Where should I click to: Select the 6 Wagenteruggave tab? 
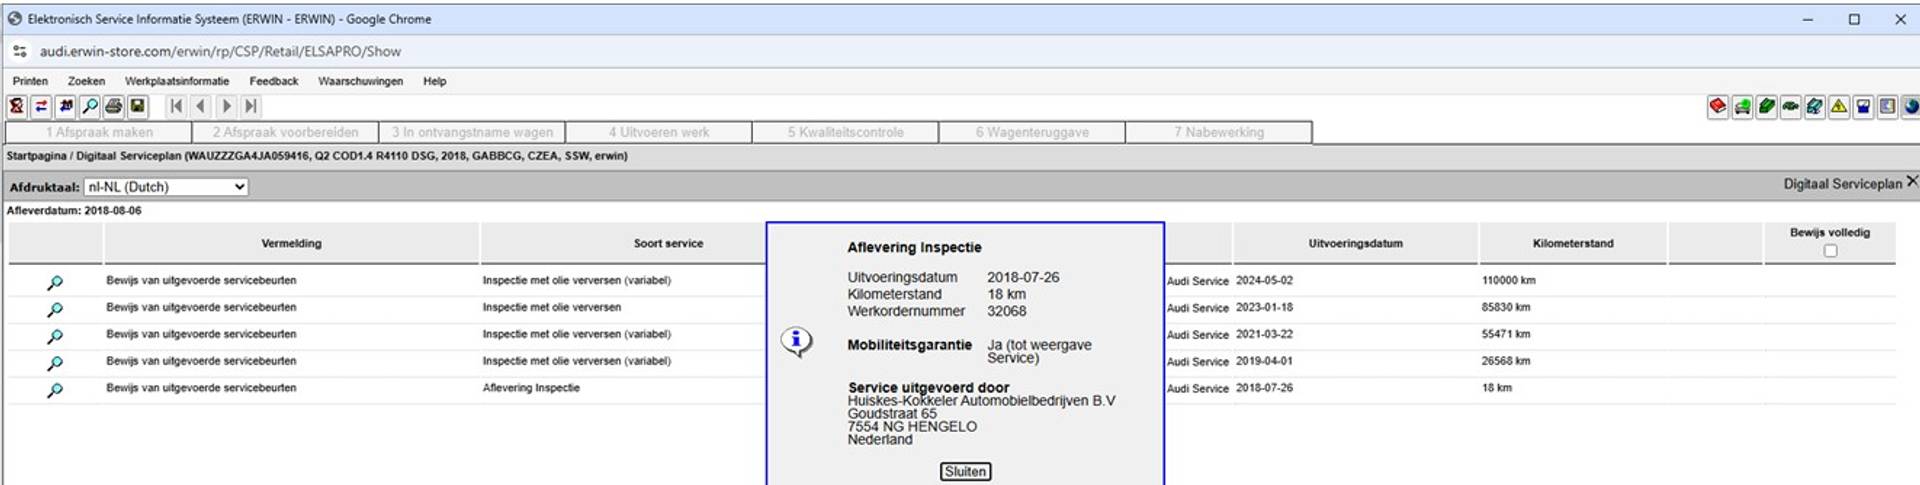[1032, 132]
